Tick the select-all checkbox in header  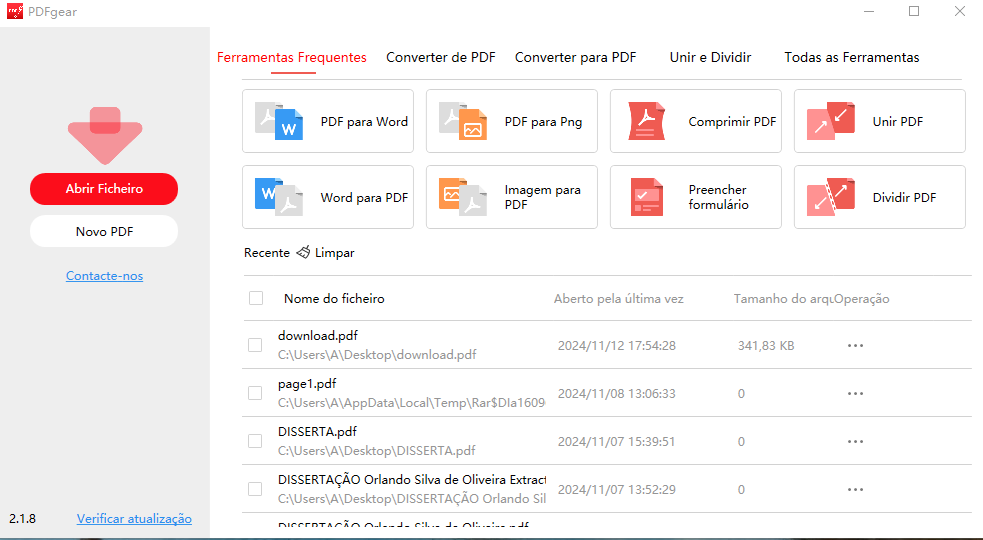click(x=256, y=298)
